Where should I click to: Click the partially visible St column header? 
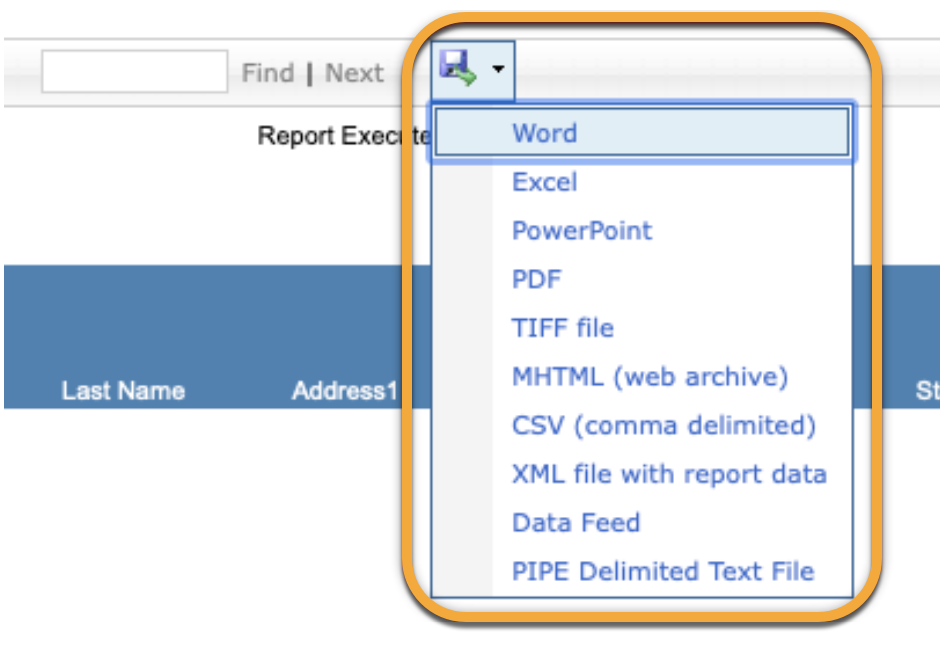(926, 390)
